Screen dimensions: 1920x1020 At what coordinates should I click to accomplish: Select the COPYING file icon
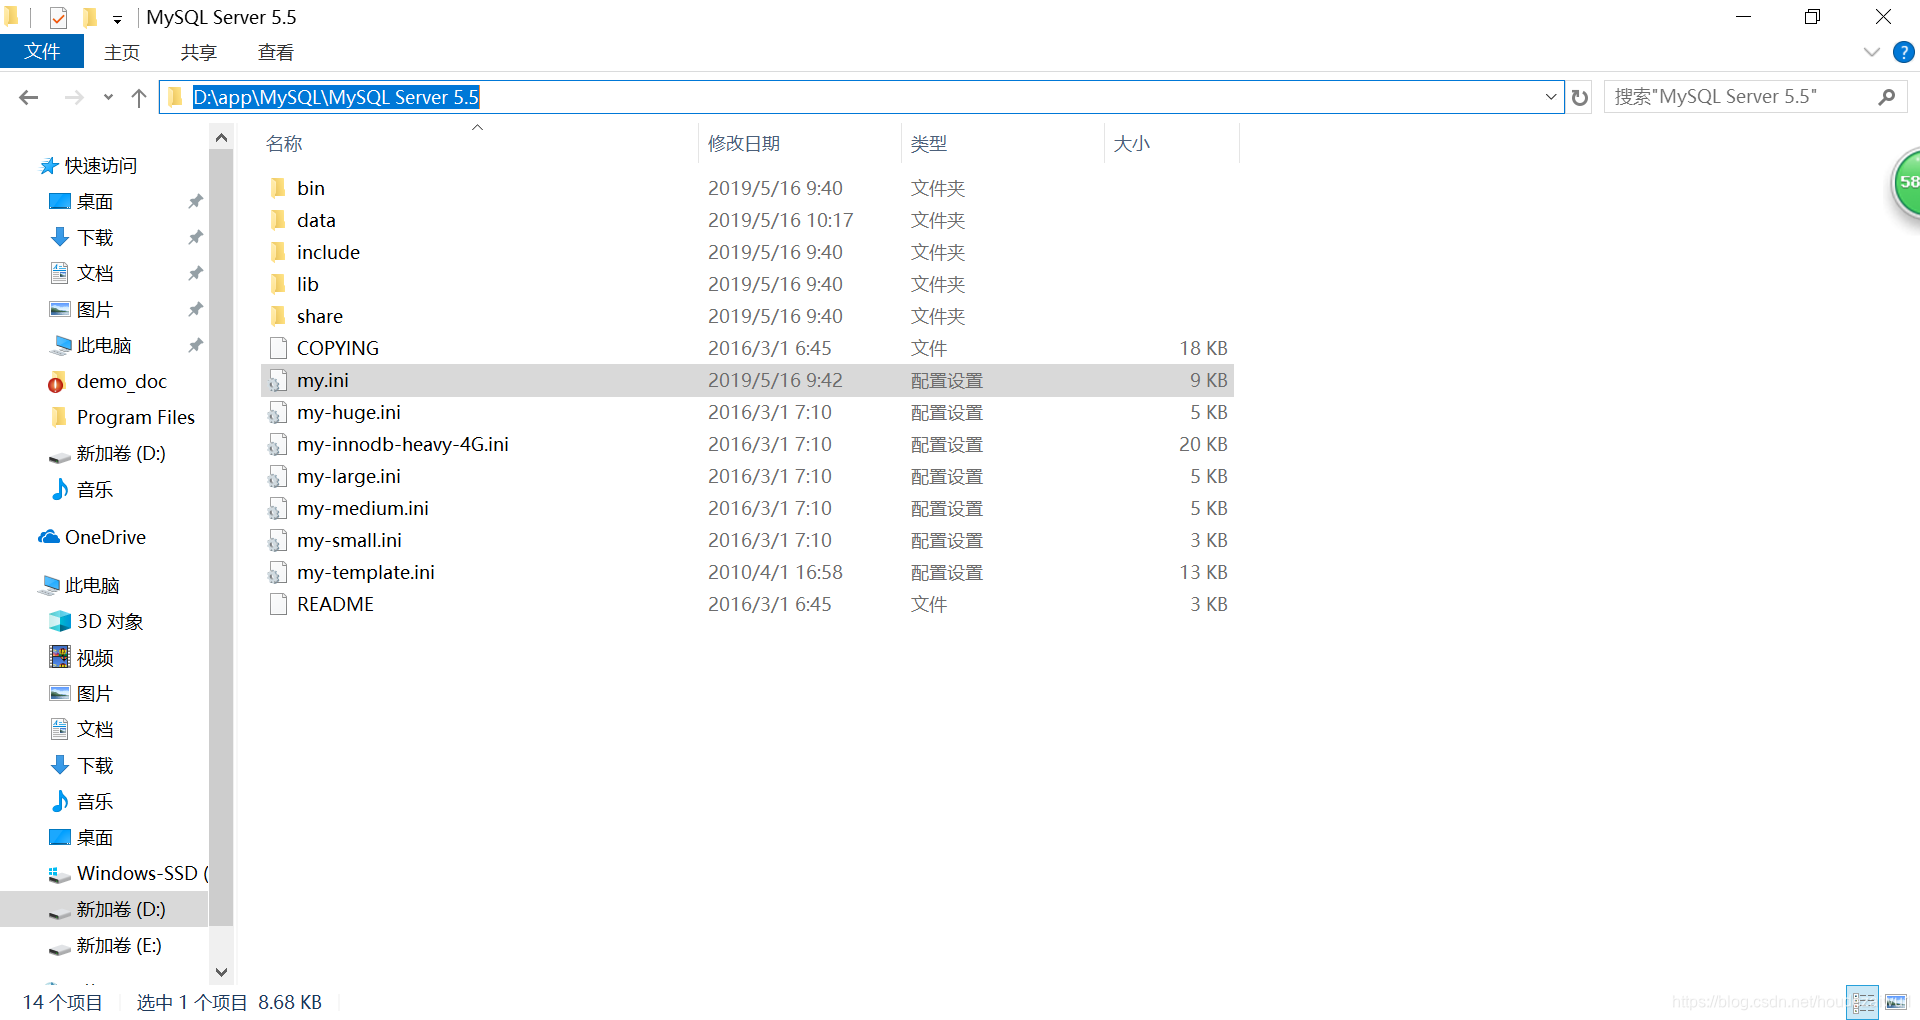(278, 348)
